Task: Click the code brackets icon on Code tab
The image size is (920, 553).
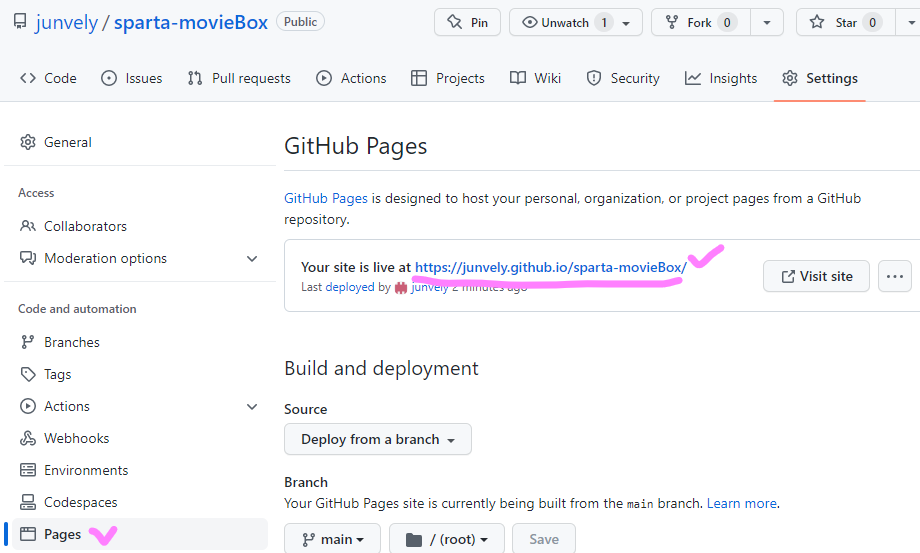Action: pos(28,78)
